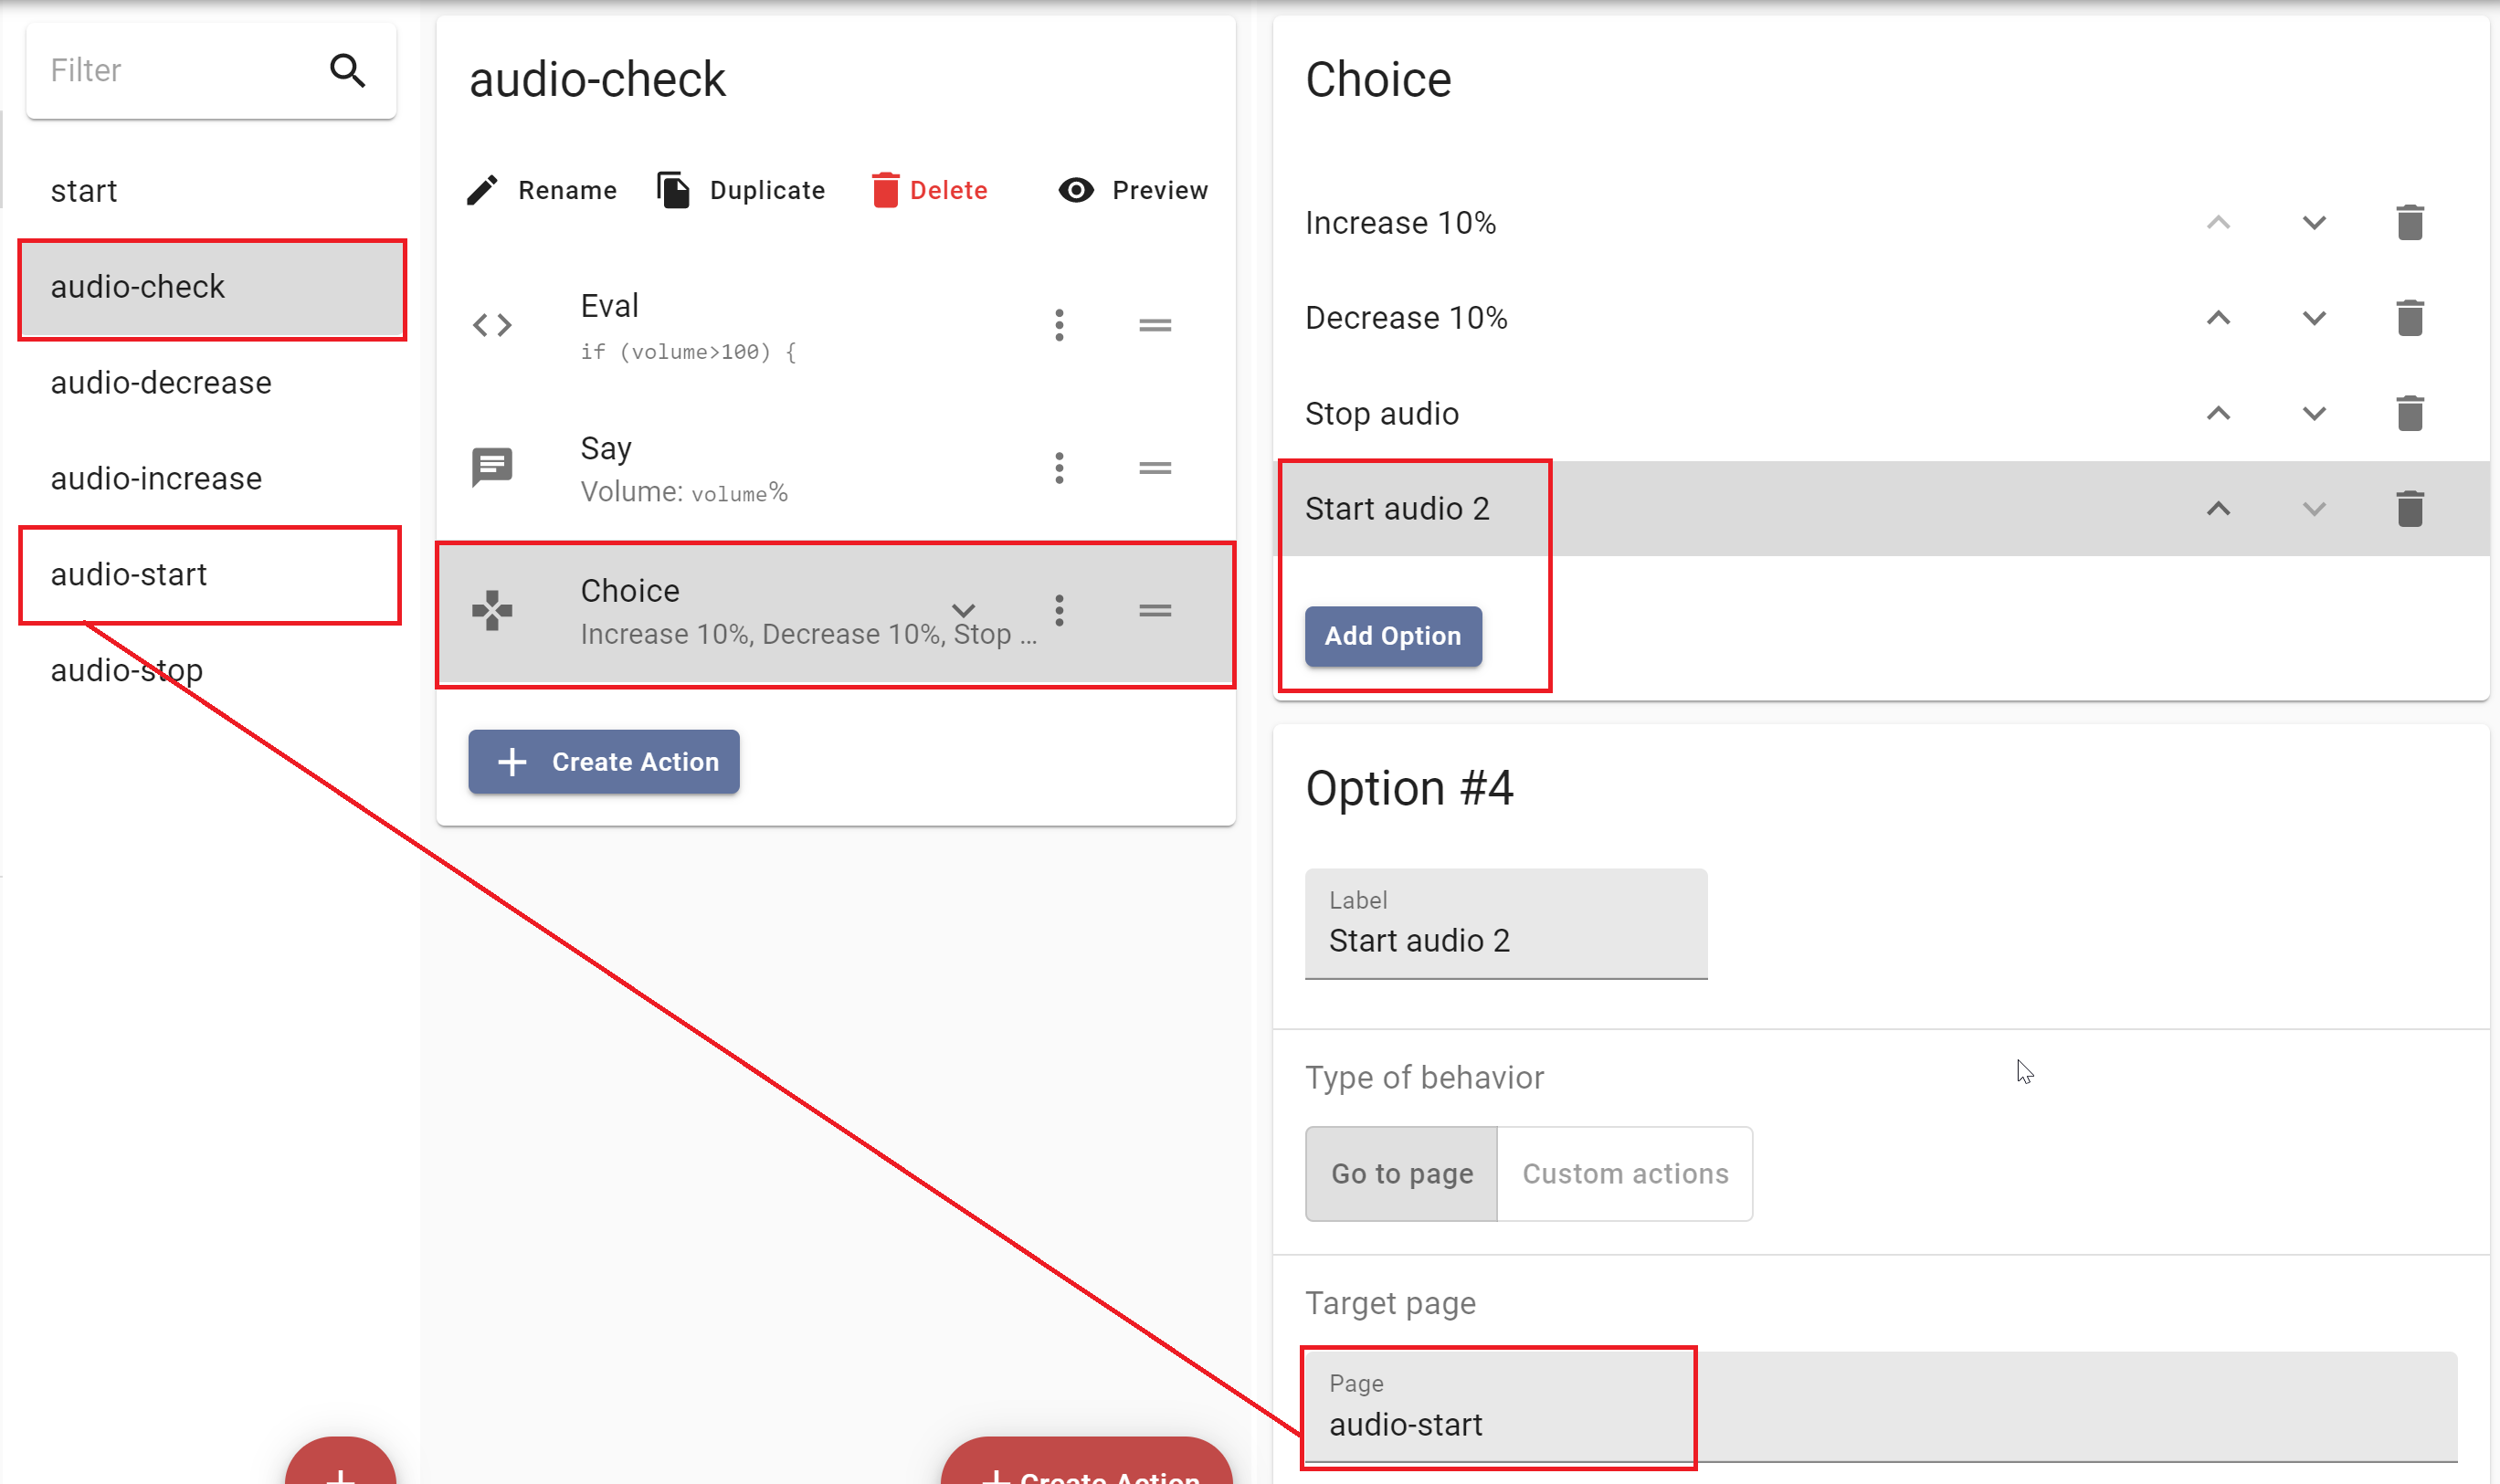Click the blue Create Action button
This screenshot has width=2500, height=1484.
[x=604, y=762]
